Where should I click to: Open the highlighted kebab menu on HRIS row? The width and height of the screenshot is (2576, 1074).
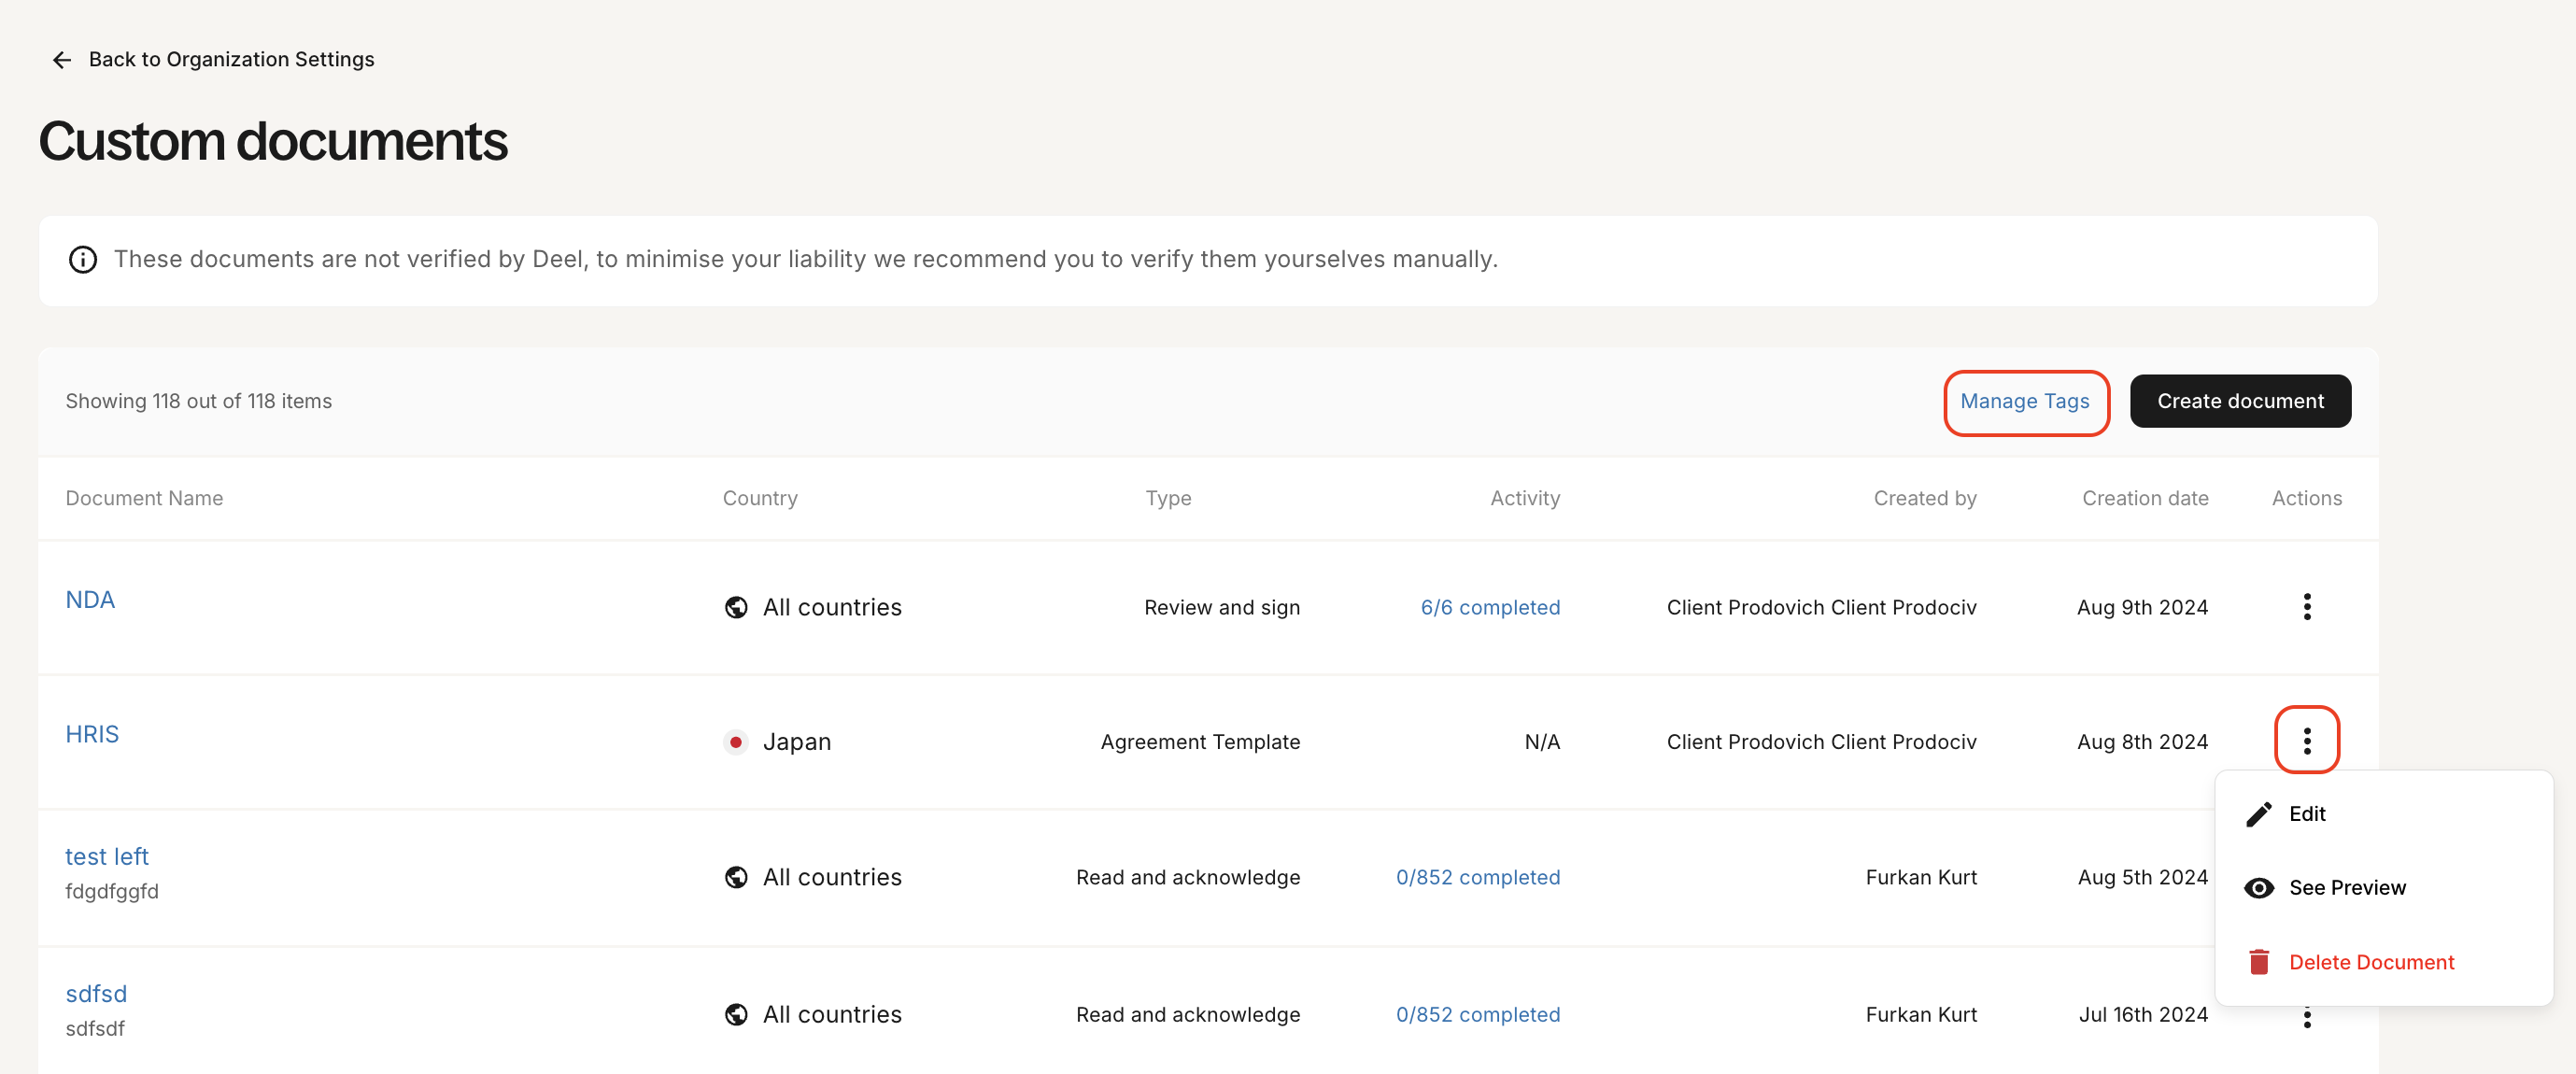[2307, 740]
